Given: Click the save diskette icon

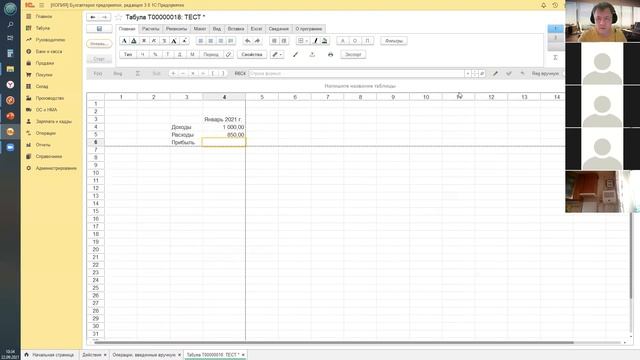Looking at the screenshot, I should [99, 29].
